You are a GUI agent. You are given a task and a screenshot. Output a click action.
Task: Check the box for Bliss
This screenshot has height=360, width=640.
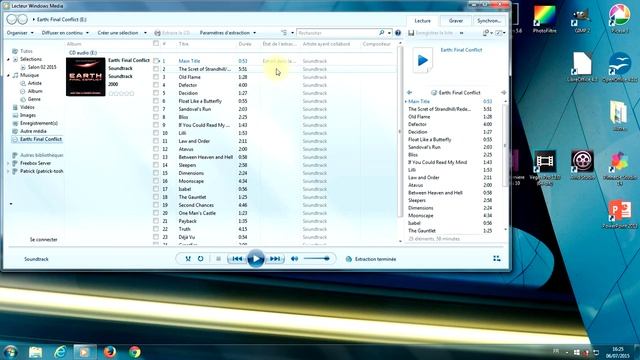(156, 117)
